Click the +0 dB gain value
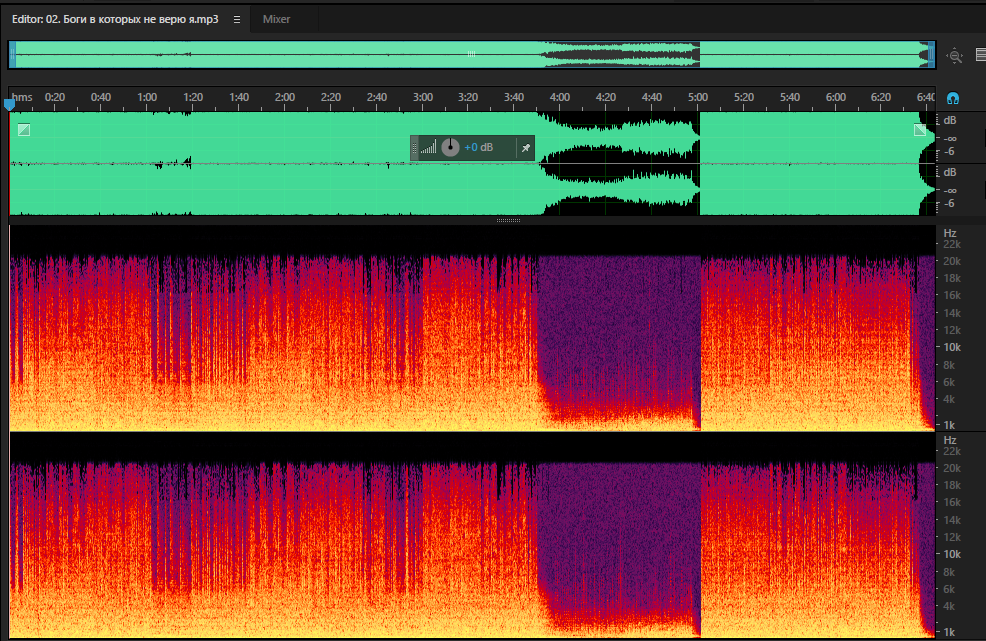This screenshot has width=986, height=641. tap(479, 147)
